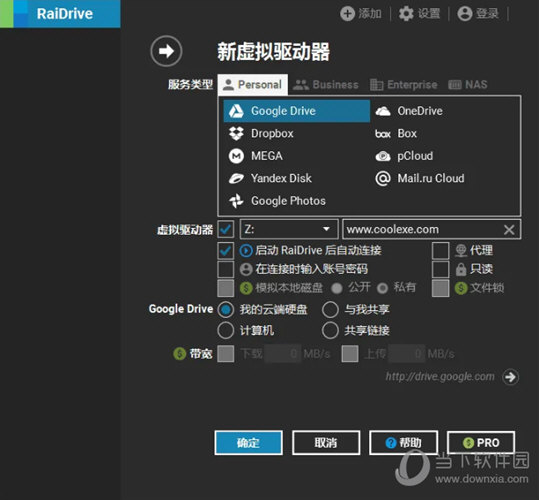This screenshot has height=500, width=539.
Task: Select Box service
Action: [396, 133]
